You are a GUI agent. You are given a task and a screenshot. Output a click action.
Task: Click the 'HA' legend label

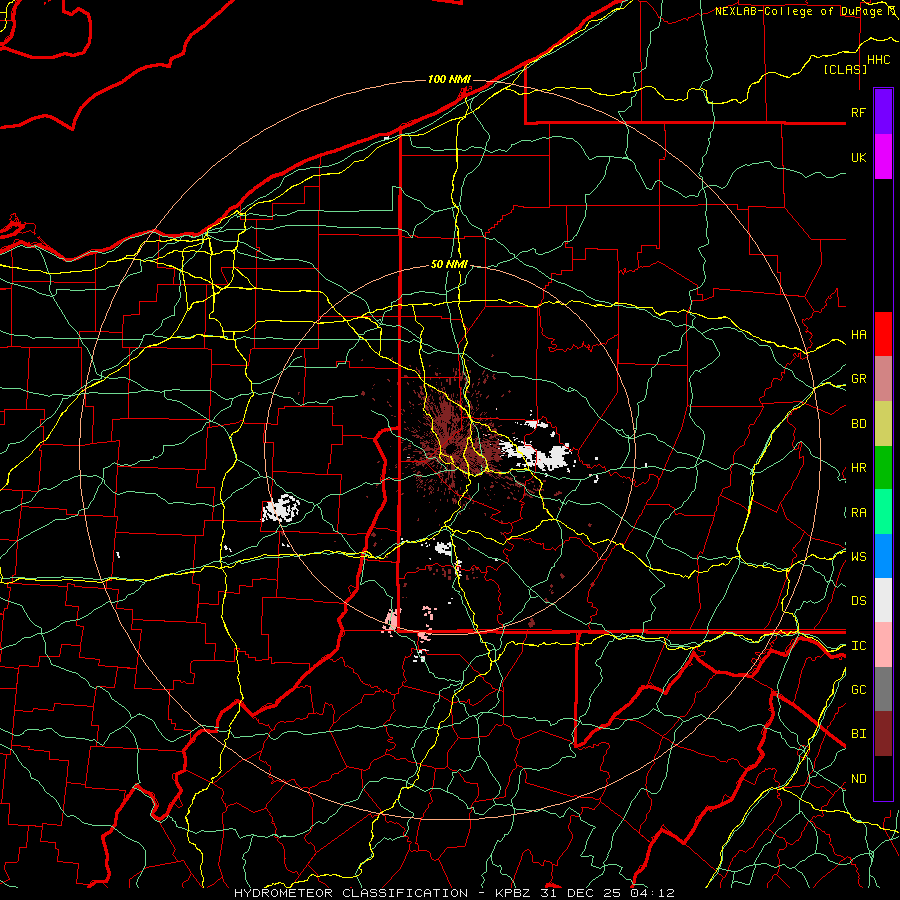pos(858,335)
